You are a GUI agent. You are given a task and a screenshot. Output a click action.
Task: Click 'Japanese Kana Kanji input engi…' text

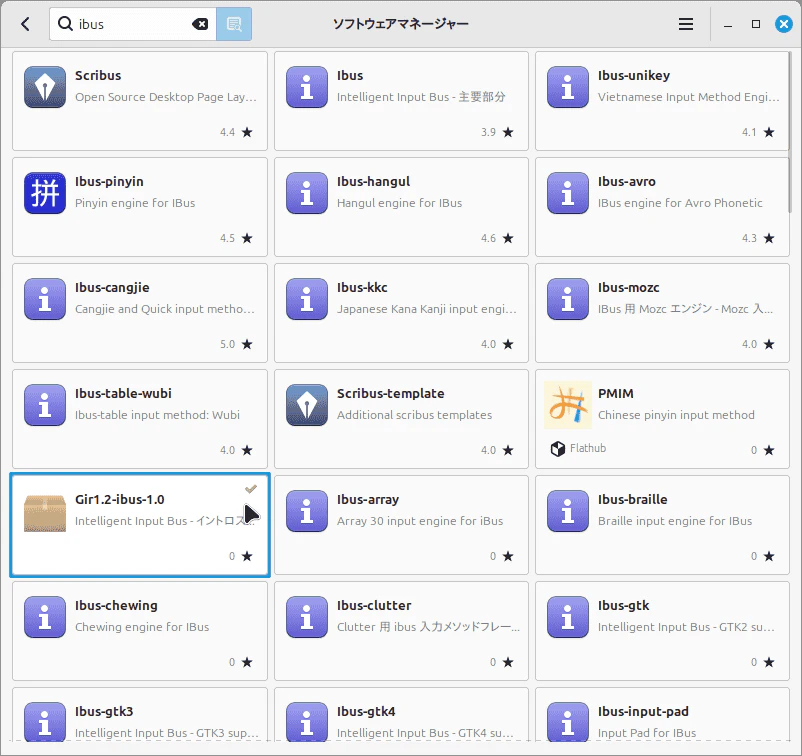(x=427, y=309)
